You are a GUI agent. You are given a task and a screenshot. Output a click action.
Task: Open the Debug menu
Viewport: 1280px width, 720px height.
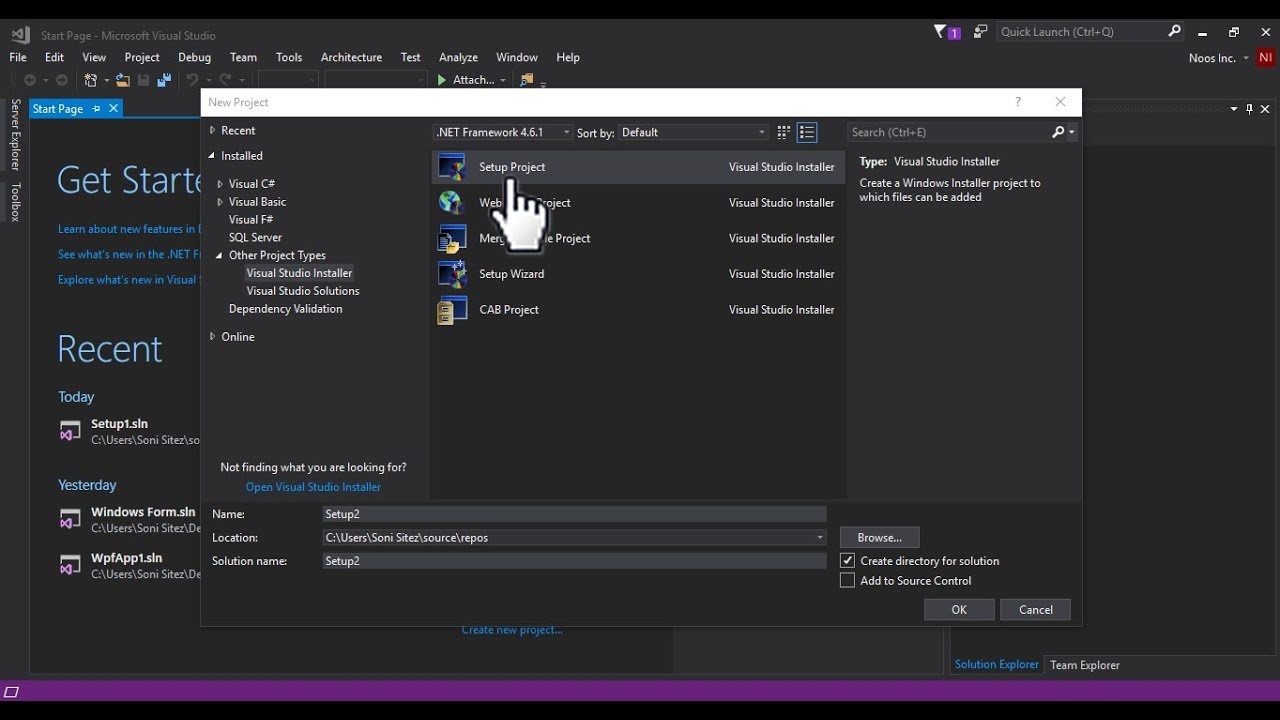point(195,57)
